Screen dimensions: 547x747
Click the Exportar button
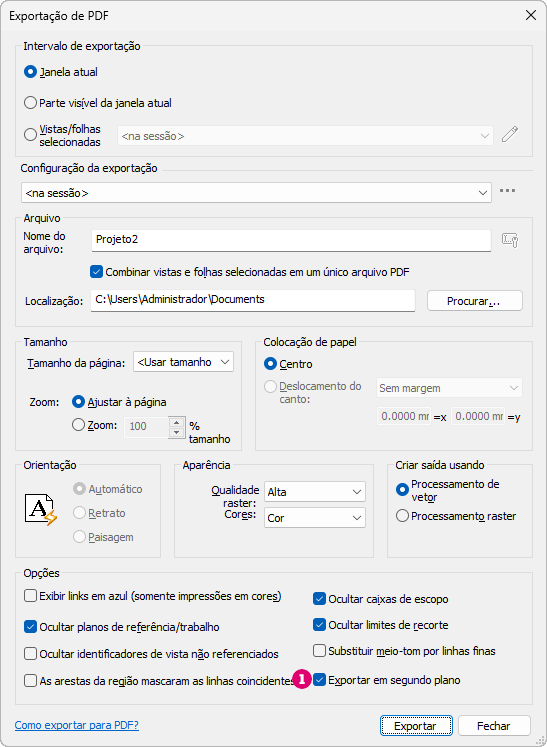tap(415, 726)
